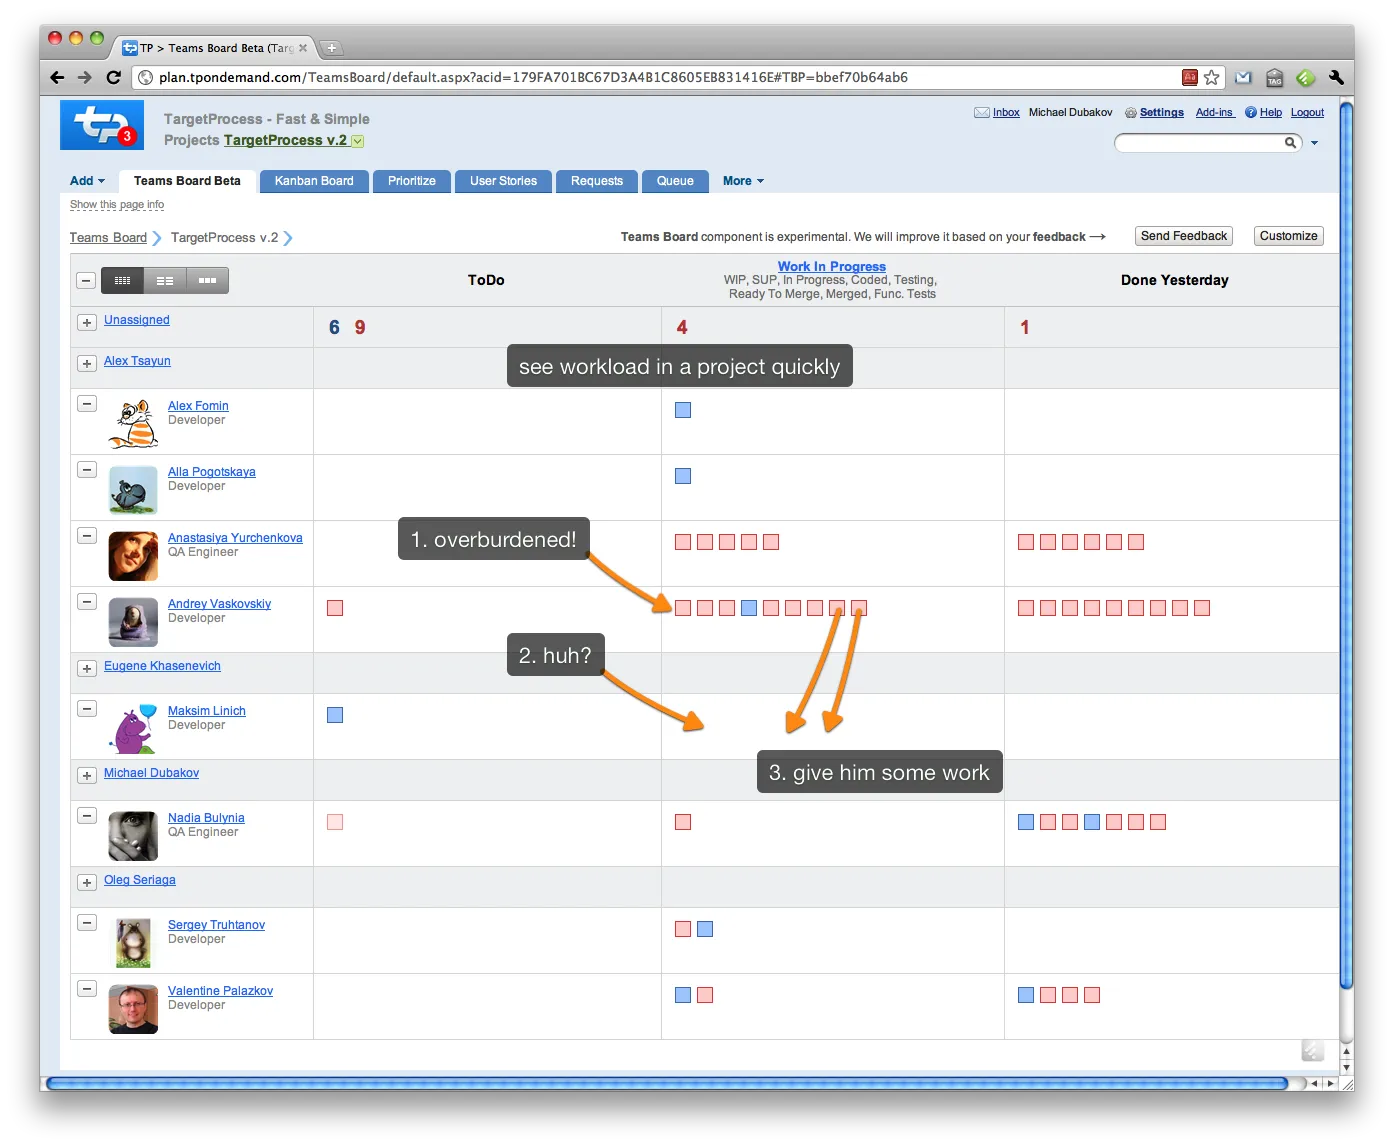Click Alex Fomin's blue card in Work In Progress

point(683,410)
